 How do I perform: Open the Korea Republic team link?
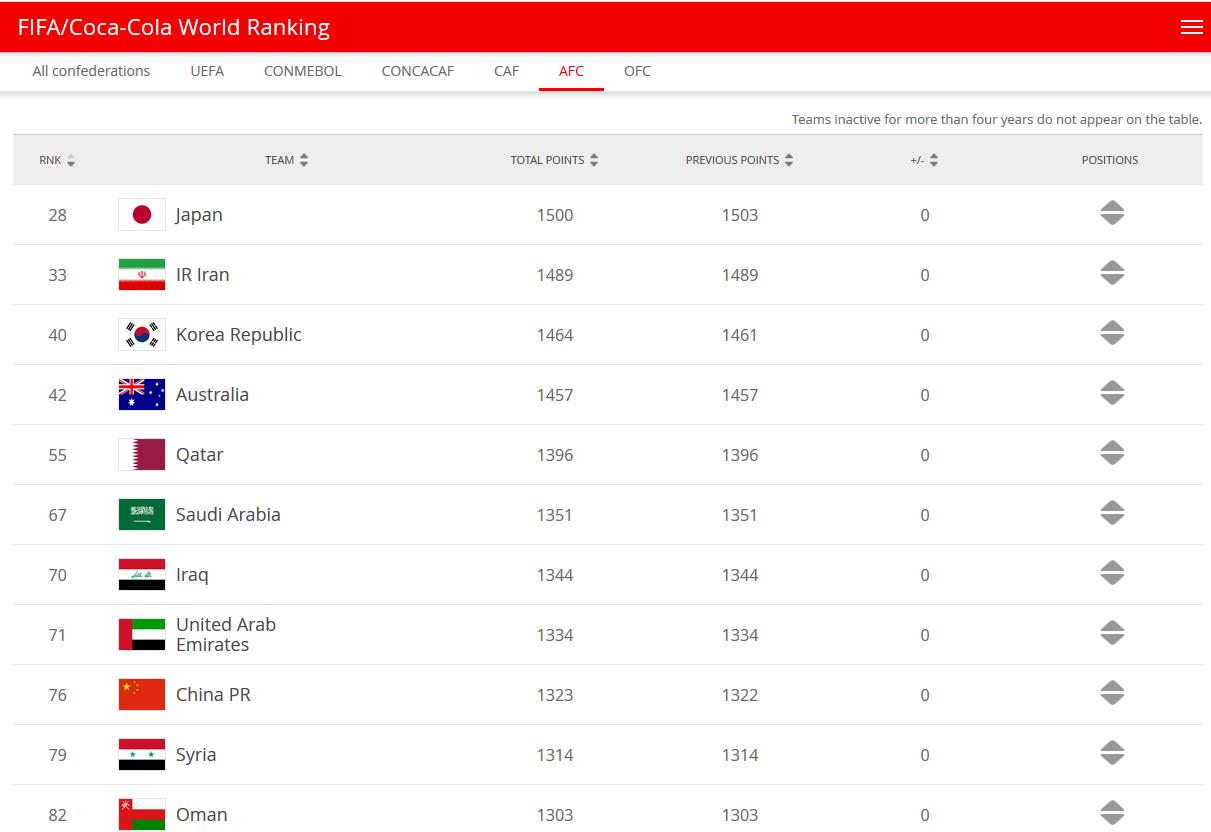coord(239,335)
